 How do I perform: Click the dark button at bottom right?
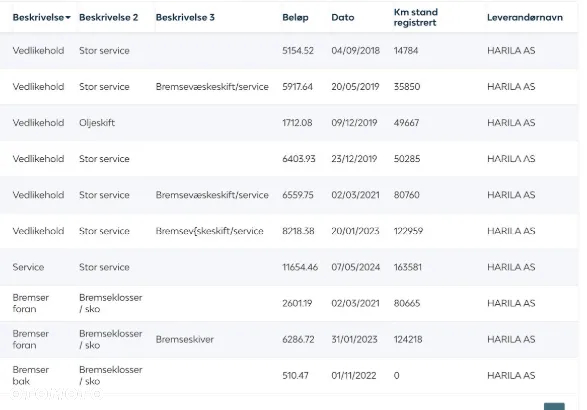554,406
